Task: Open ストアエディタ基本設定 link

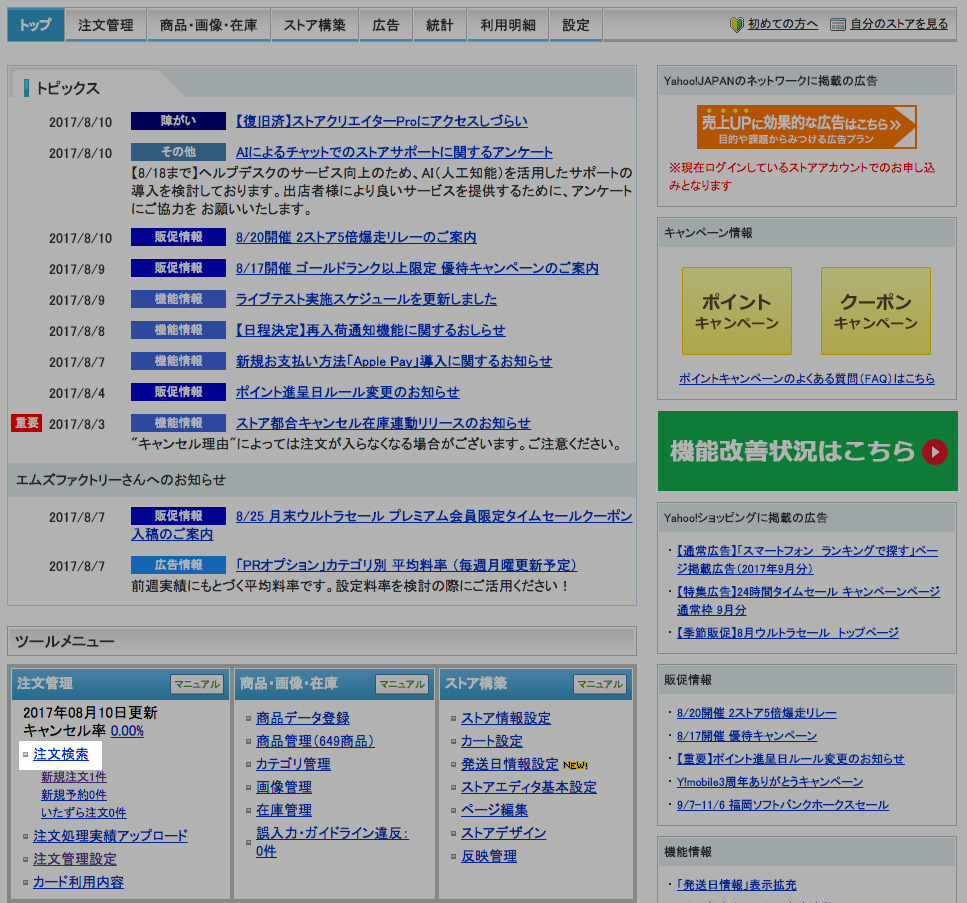Action: click(529, 787)
